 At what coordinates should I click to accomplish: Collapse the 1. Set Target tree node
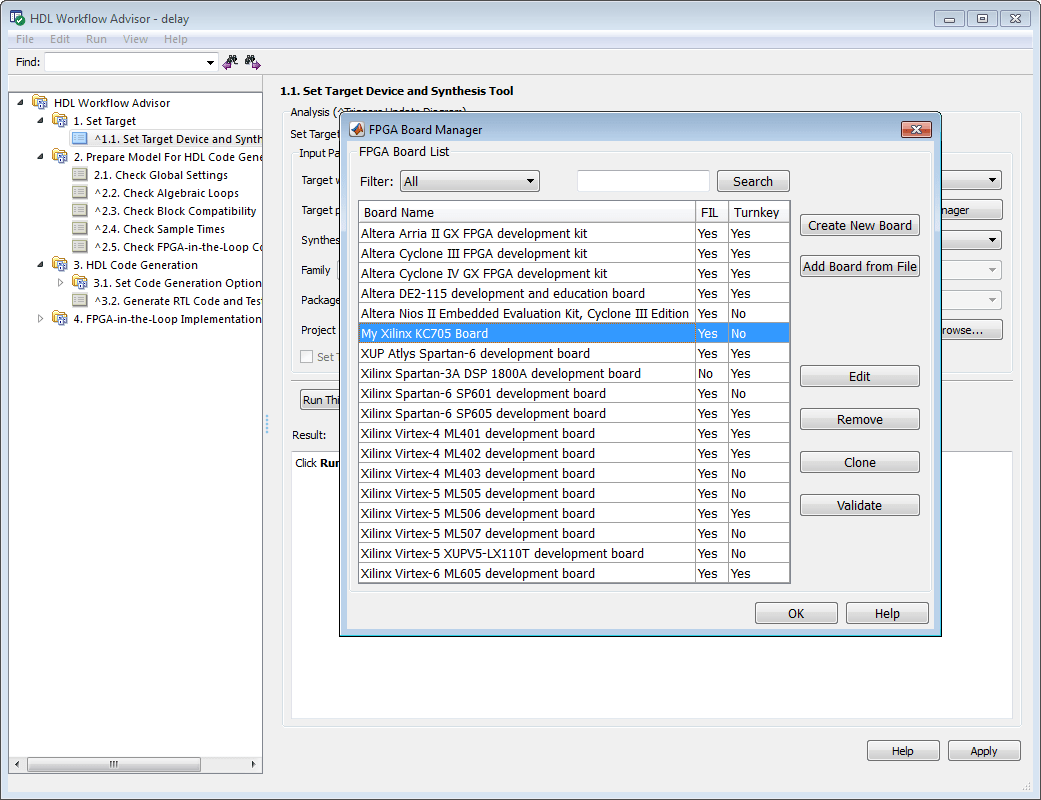coord(40,120)
